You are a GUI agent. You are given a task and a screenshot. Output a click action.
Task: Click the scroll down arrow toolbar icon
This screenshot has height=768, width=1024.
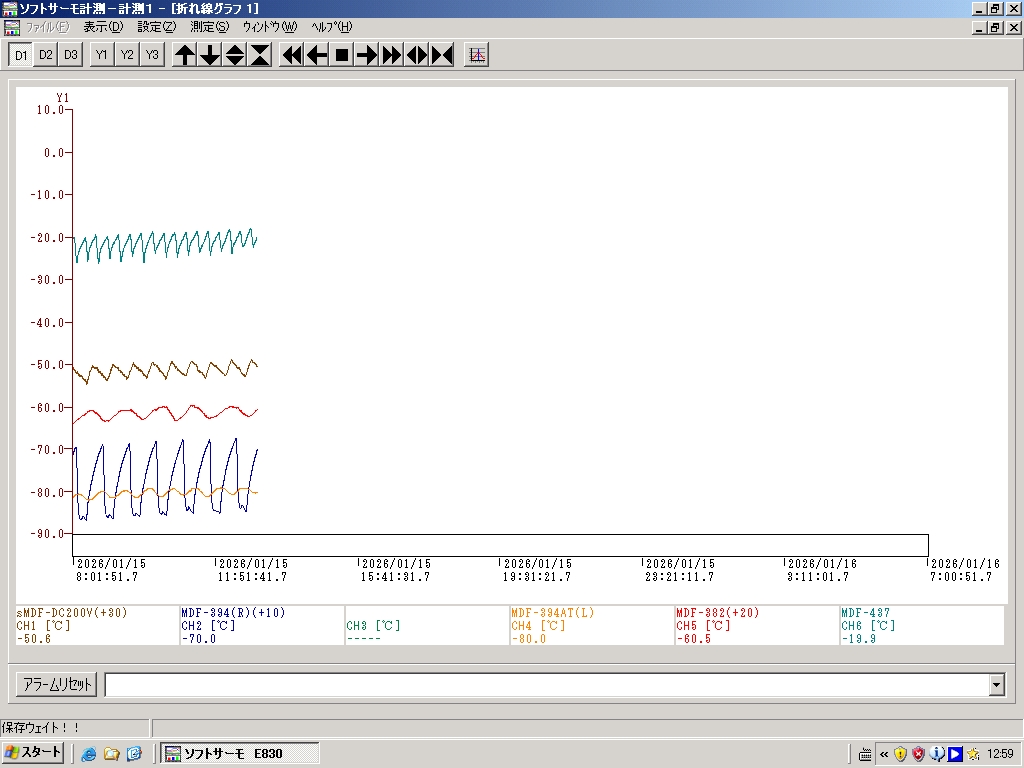210,55
